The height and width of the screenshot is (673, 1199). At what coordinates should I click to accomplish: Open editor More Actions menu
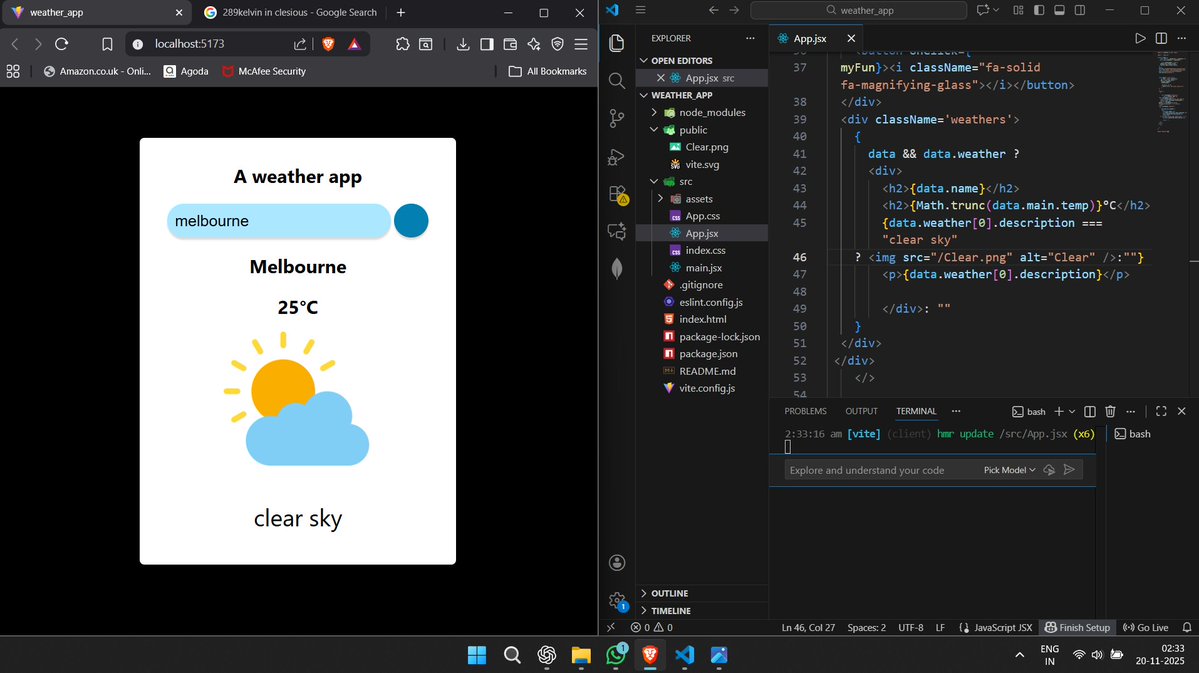[1182, 38]
